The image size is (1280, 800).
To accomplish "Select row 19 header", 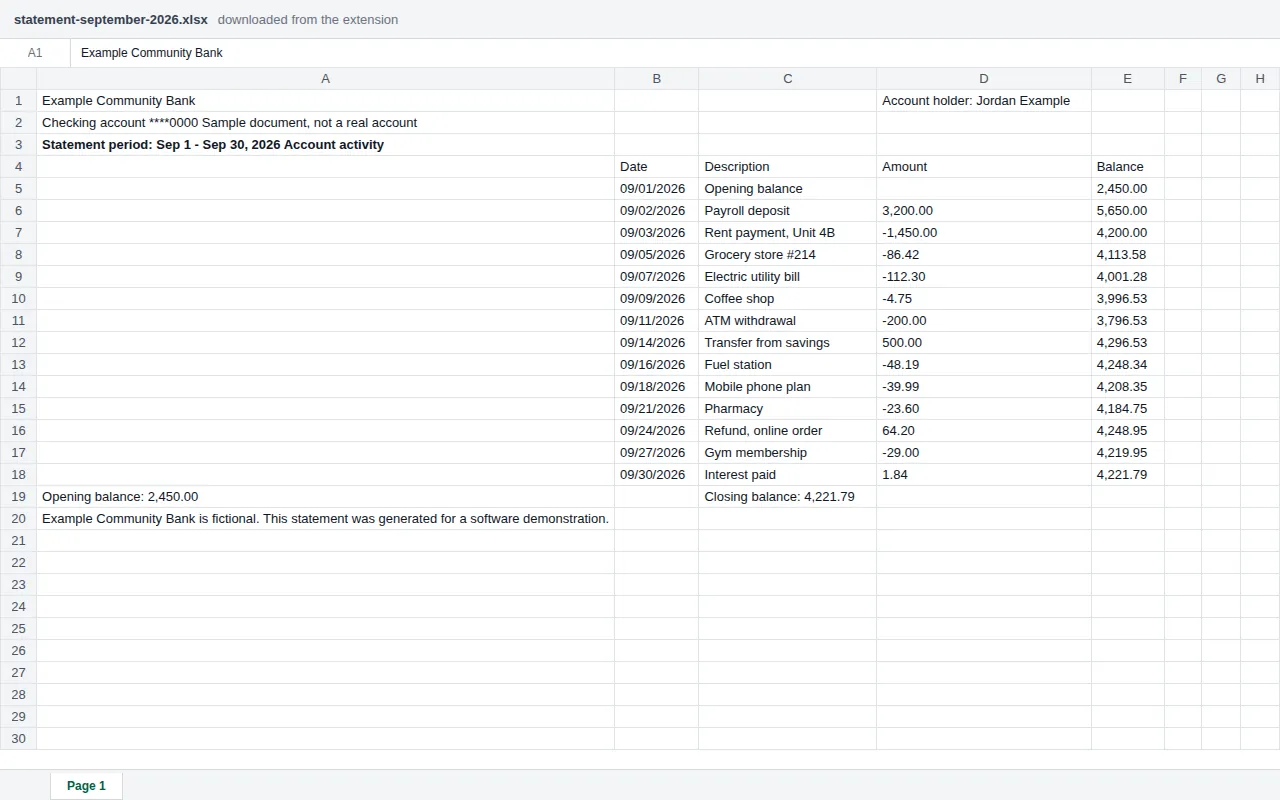I will tap(18, 497).
